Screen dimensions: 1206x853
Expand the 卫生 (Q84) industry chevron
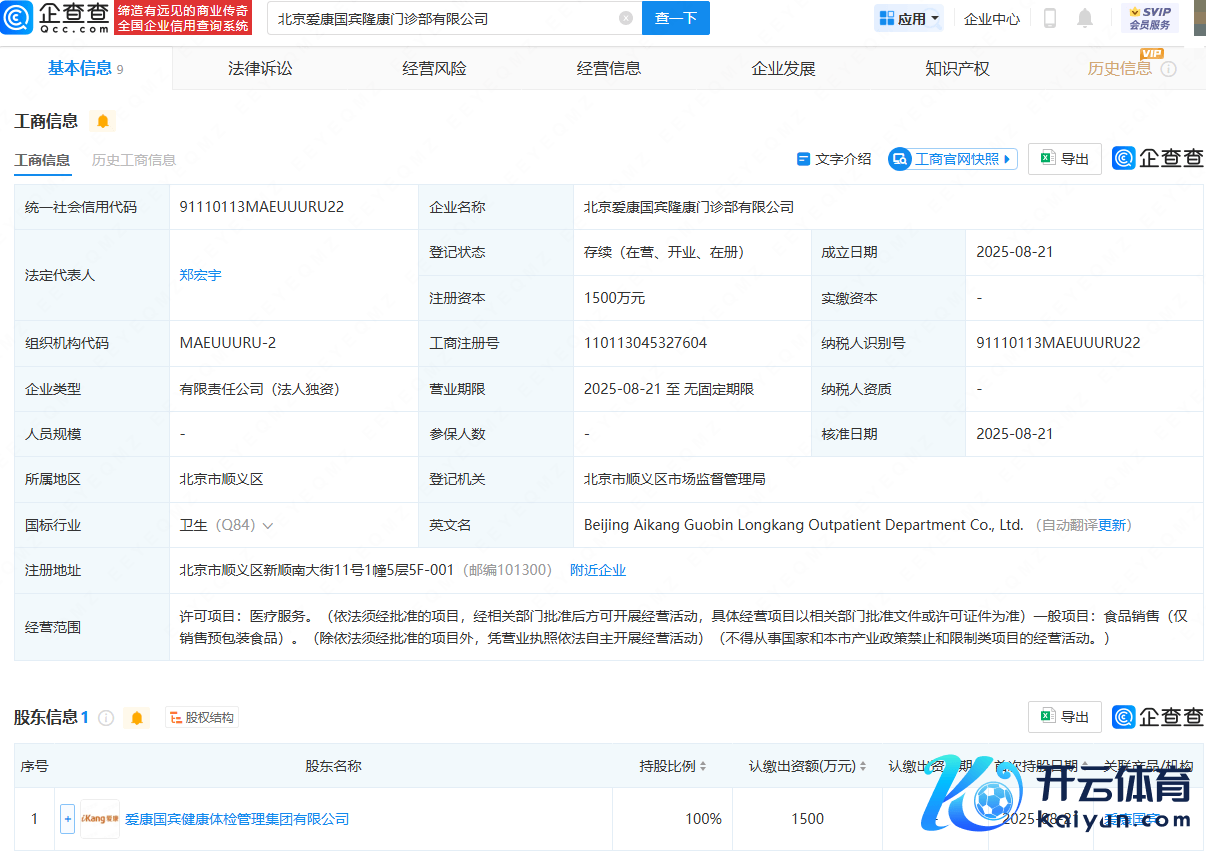point(268,525)
